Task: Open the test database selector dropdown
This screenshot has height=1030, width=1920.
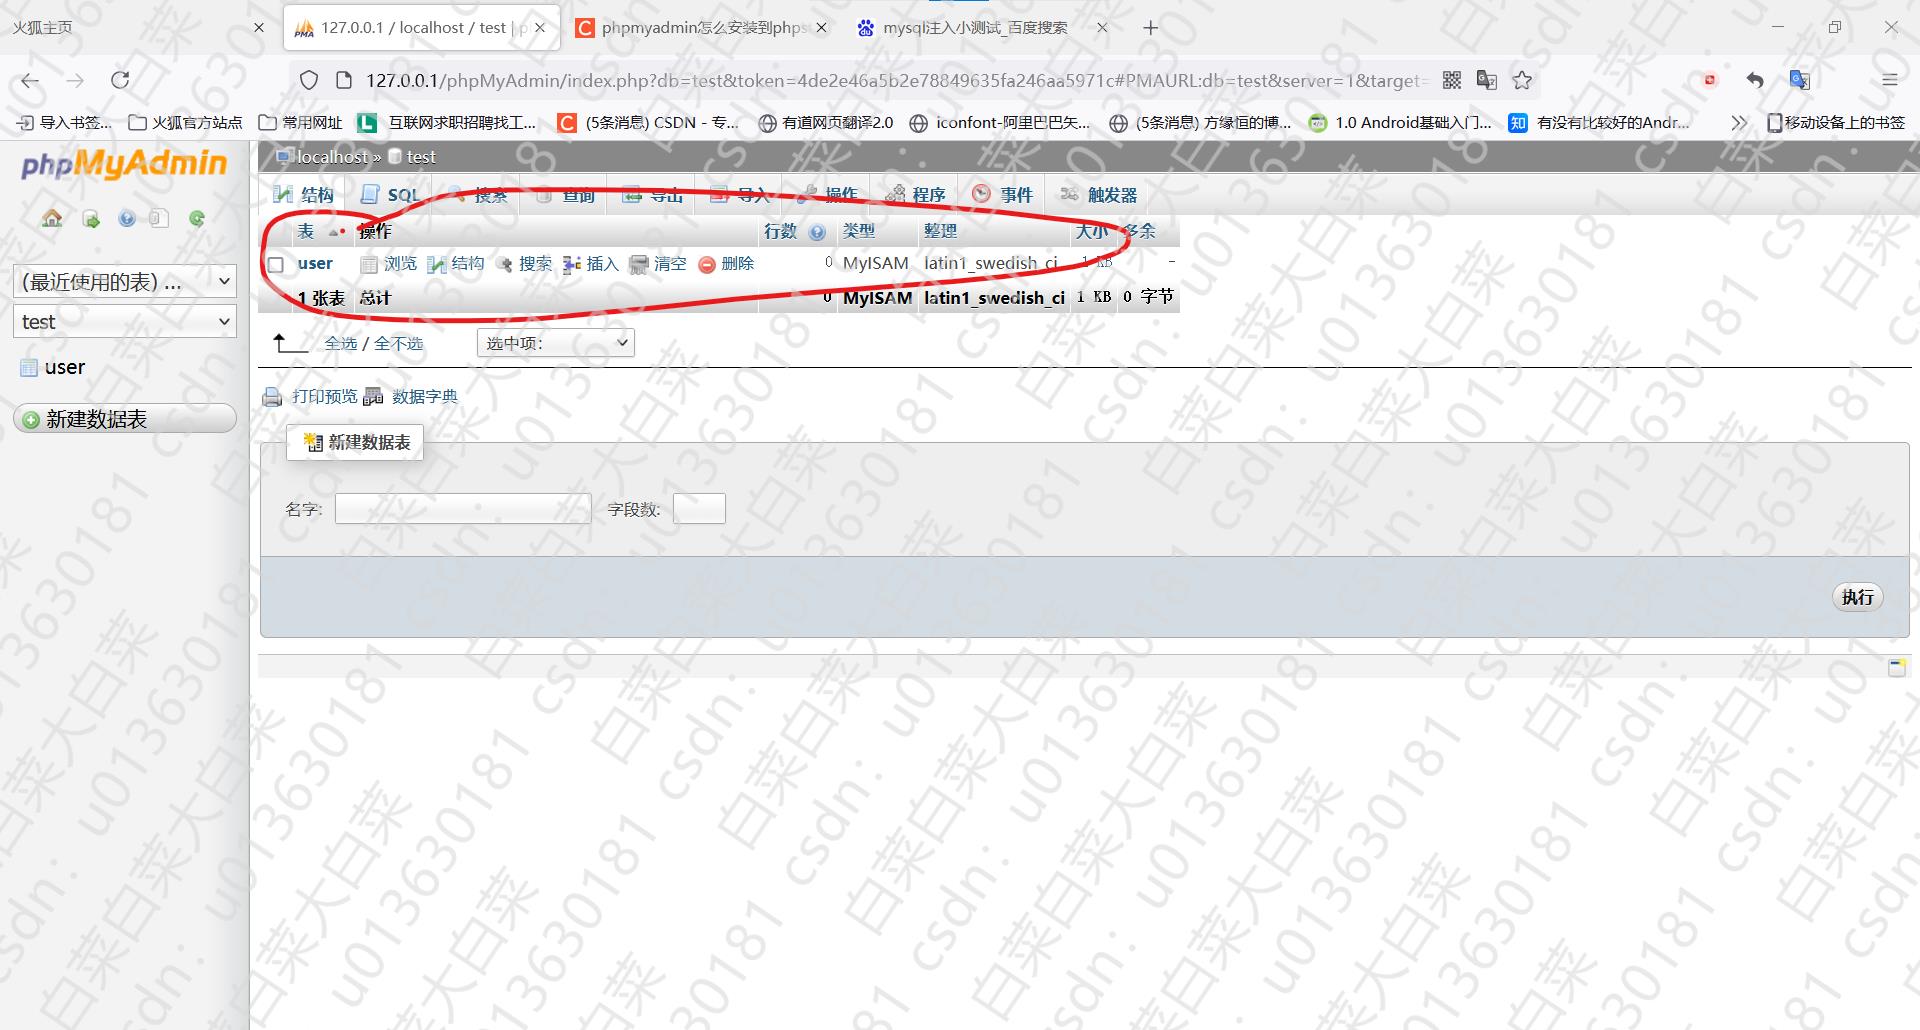Action: 125,322
